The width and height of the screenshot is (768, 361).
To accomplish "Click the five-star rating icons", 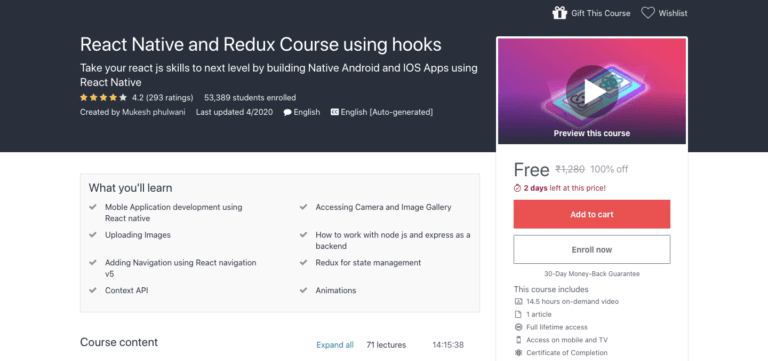I will [x=103, y=97].
